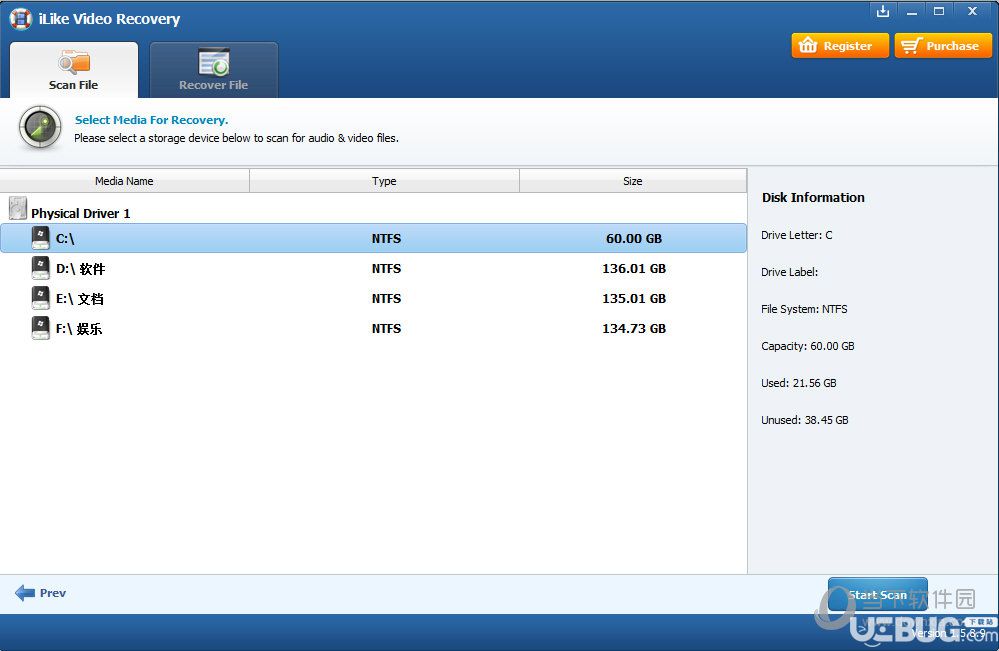
Task: Select the D:\ 软件 drive name
Action: point(80,269)
